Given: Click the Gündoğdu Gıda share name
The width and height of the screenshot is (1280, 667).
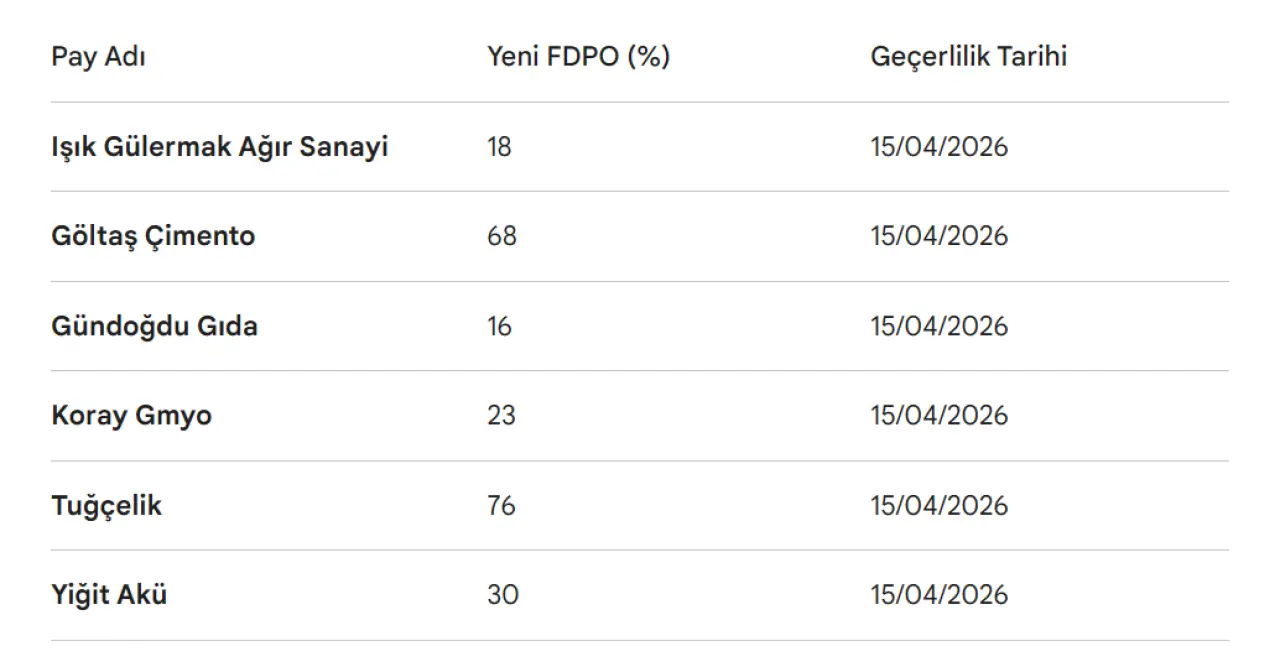Looking at the screenshot, I should point(154,326).
